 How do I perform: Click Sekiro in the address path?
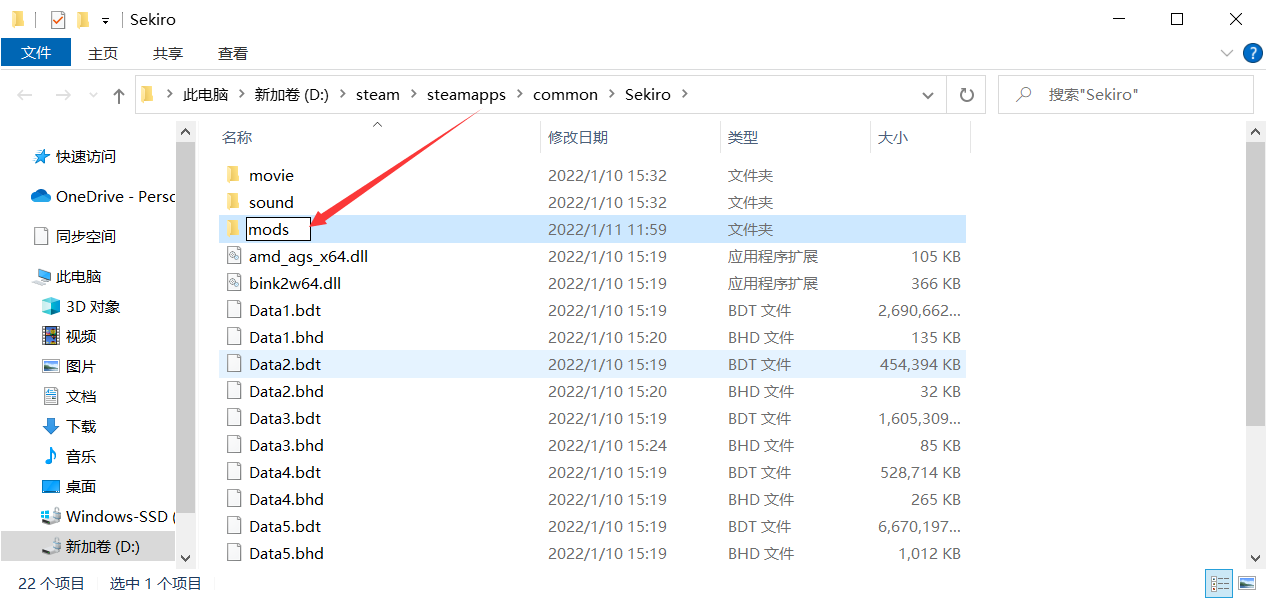click(x=648, y=94)
